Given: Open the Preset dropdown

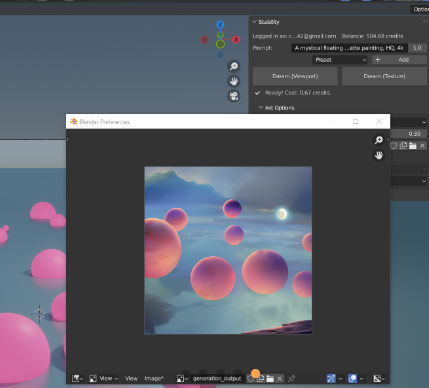Looking at the screenshot, I should (x=340, y=60).
